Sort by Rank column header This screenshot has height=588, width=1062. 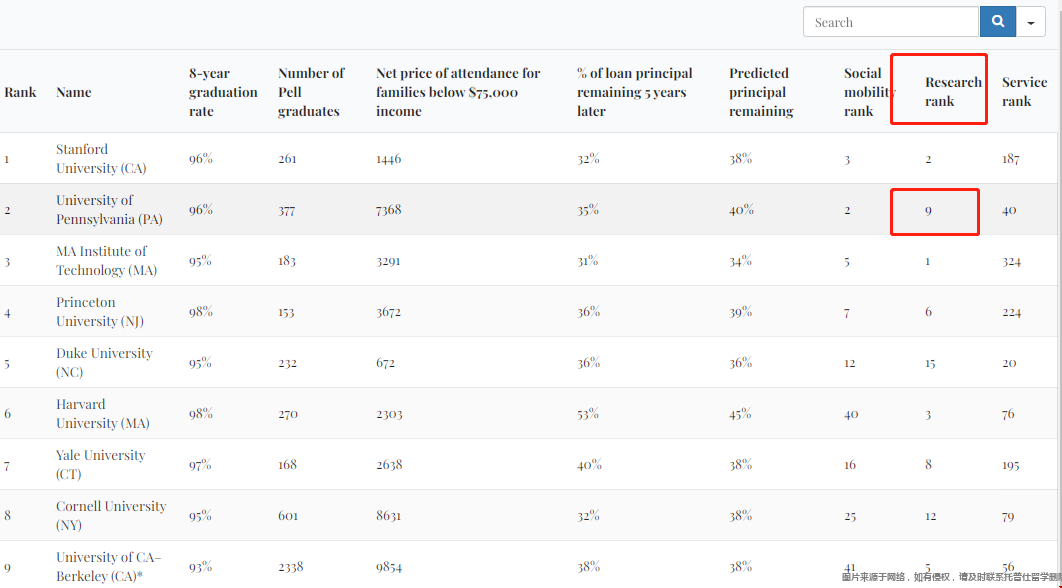tap(20, 92)
